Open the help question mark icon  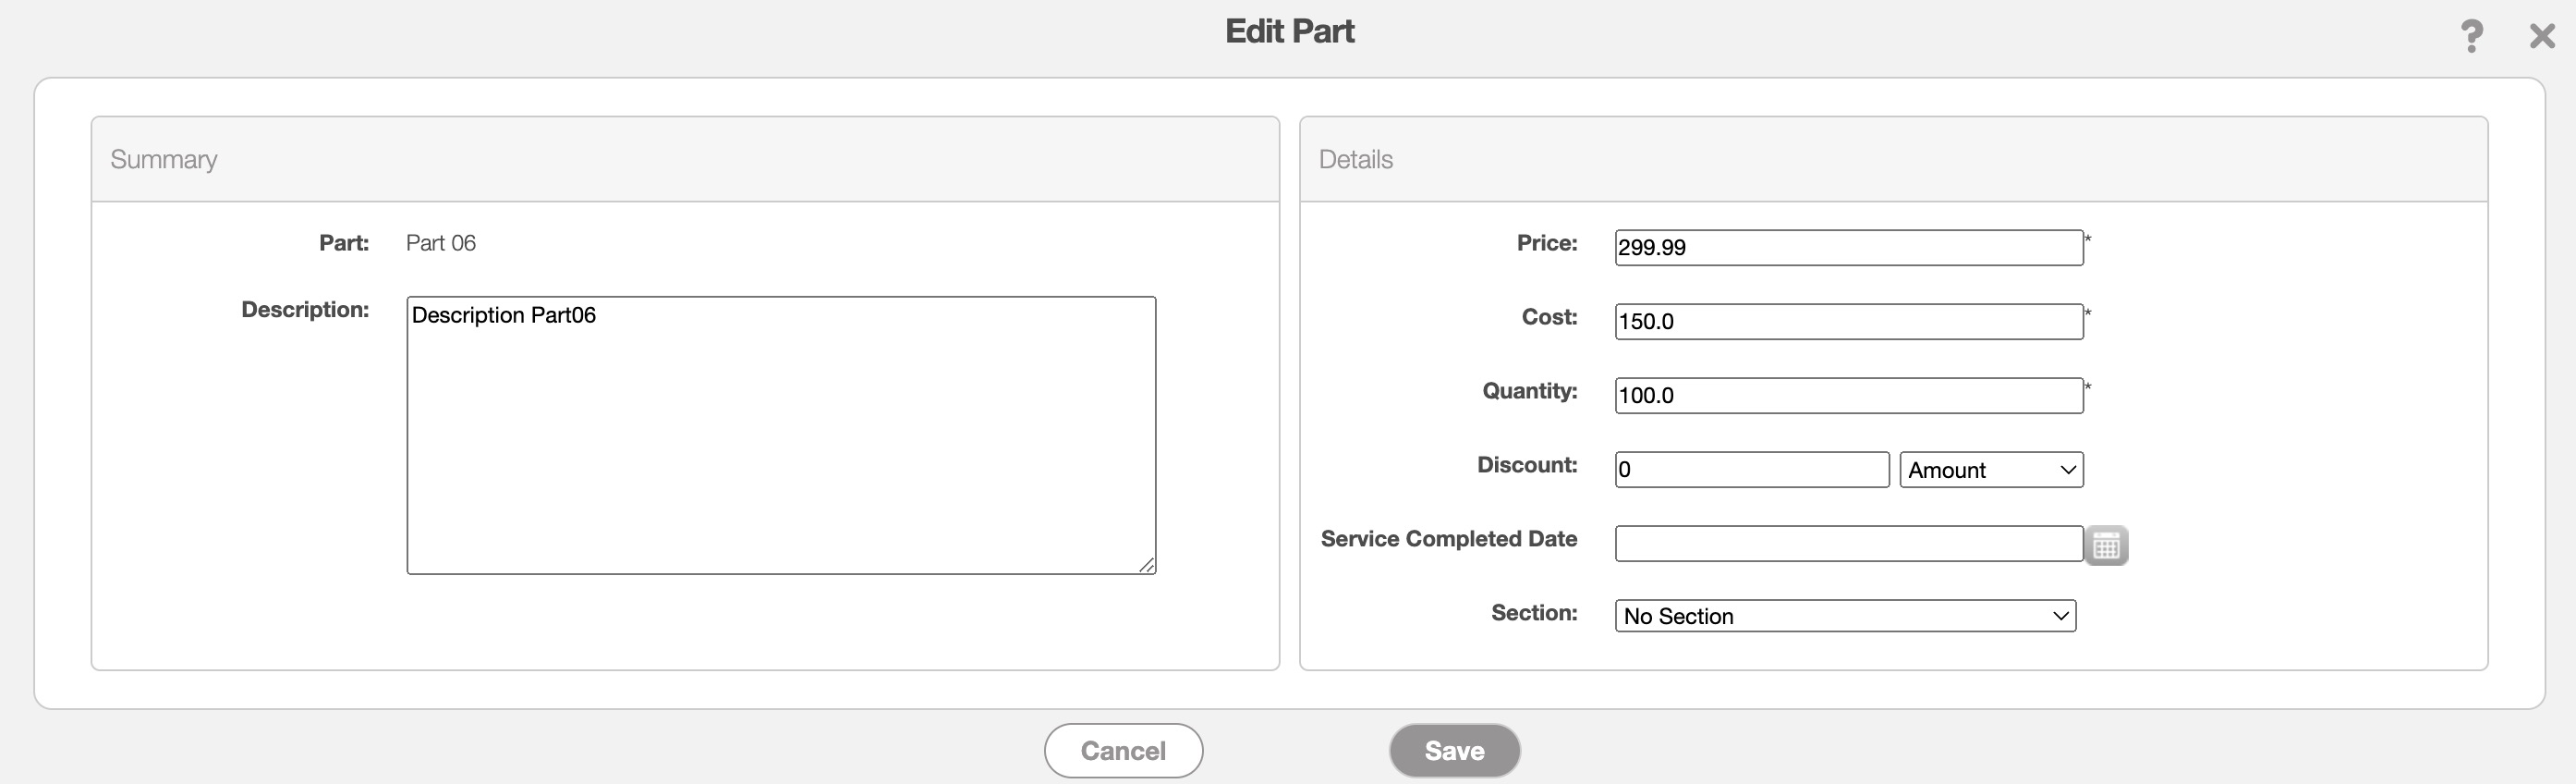pos(2471,37)
